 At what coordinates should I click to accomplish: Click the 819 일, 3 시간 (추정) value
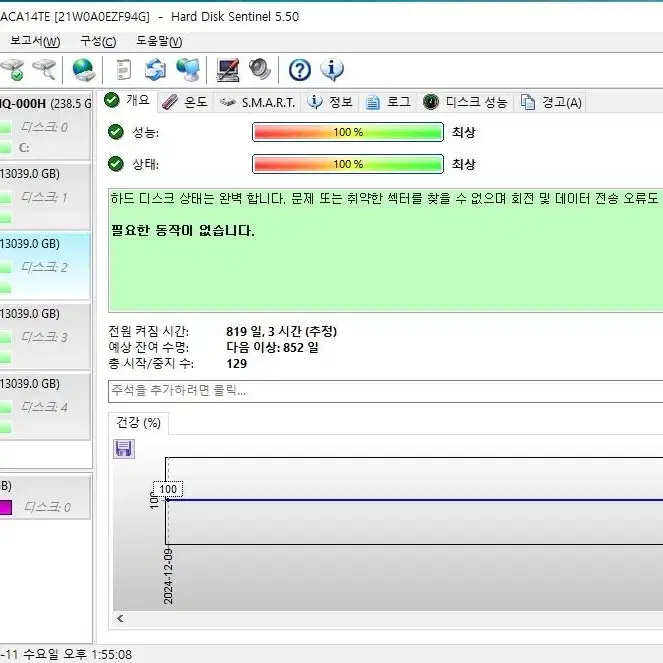281,331
